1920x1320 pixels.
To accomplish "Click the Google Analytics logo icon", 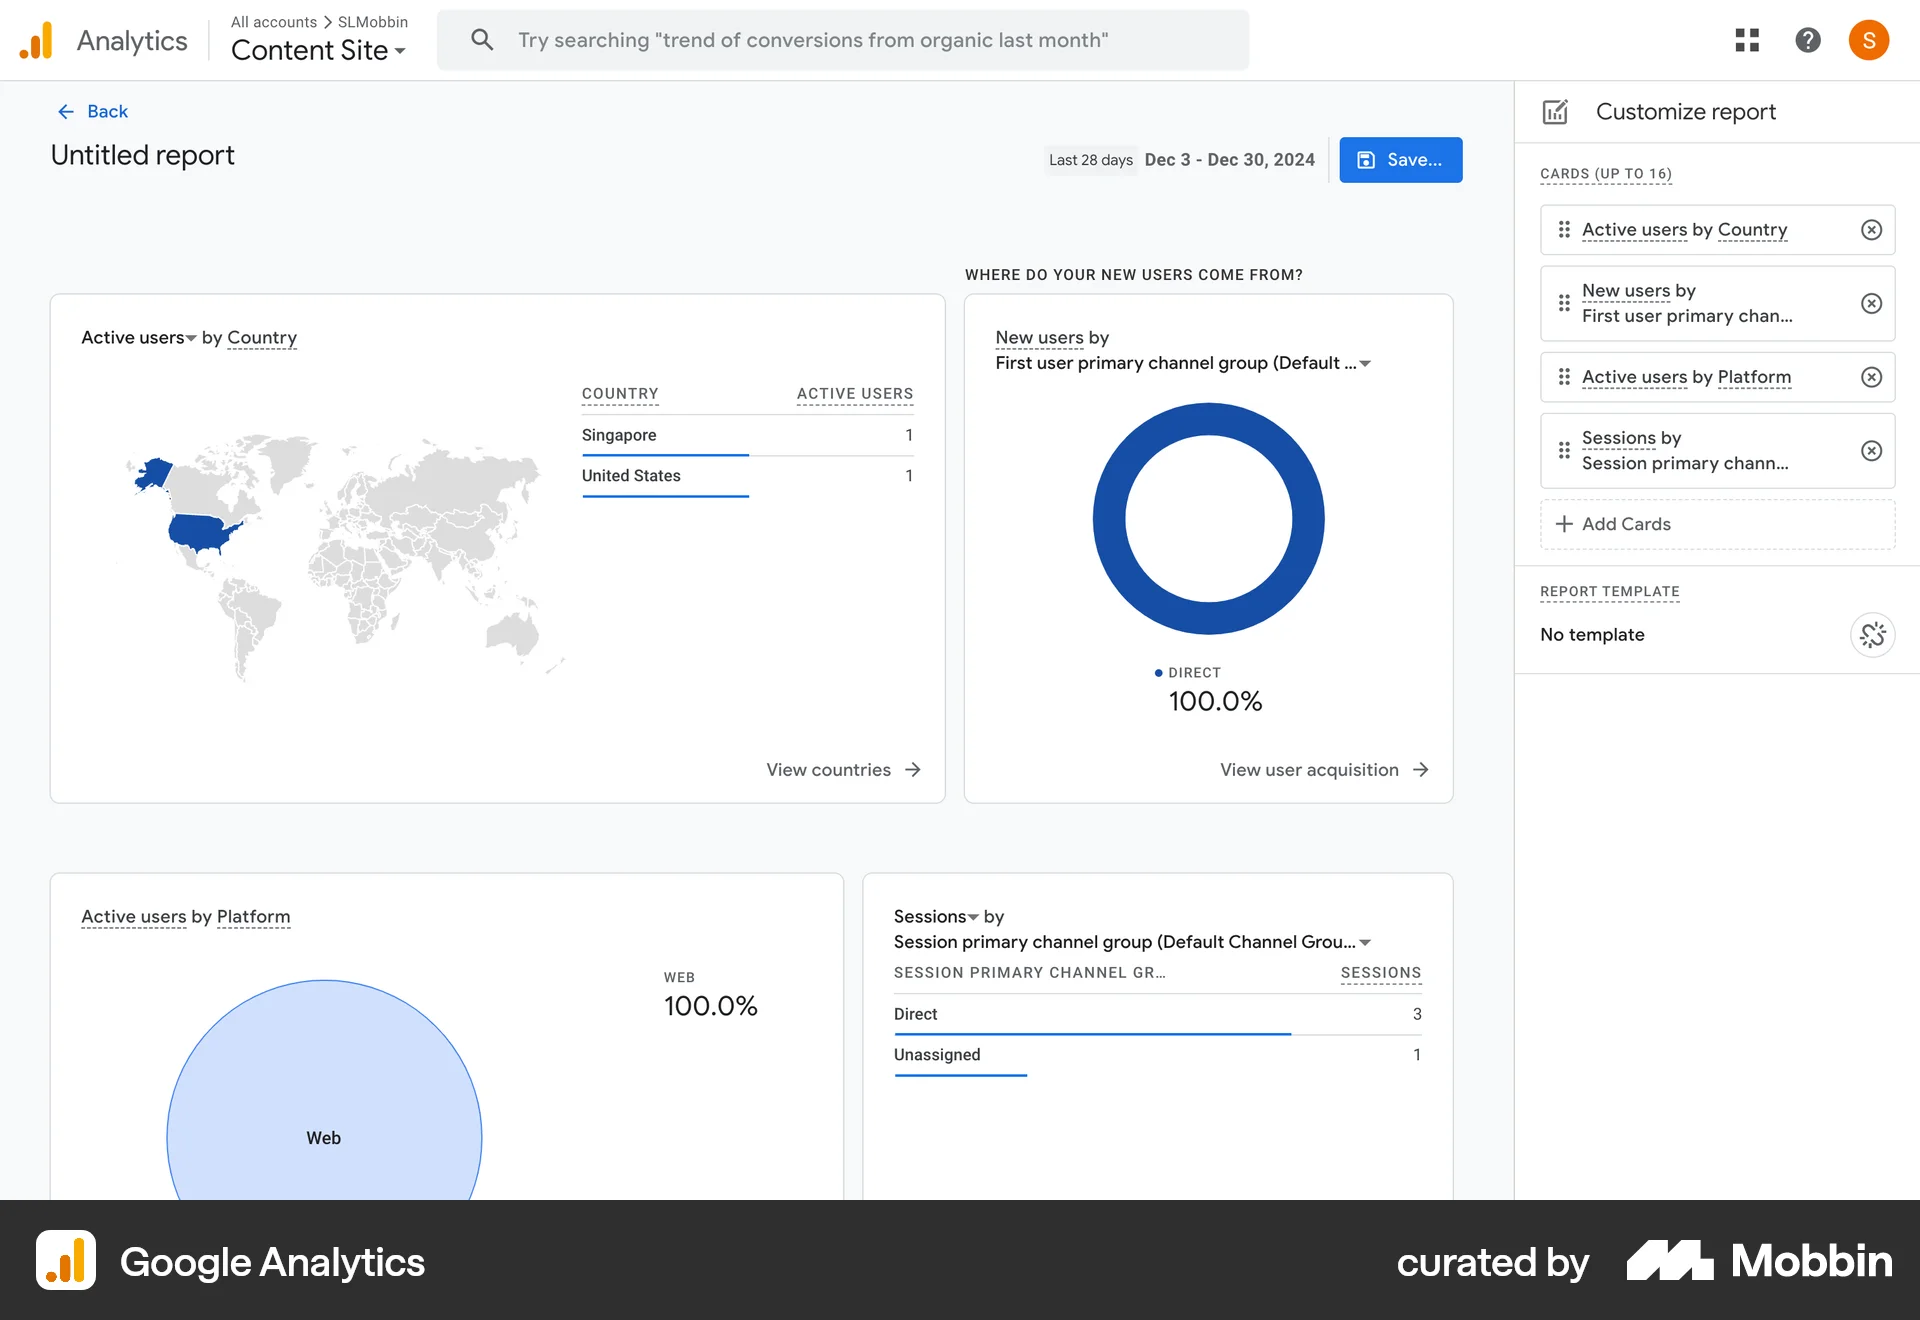I will (x=36, y=40).
